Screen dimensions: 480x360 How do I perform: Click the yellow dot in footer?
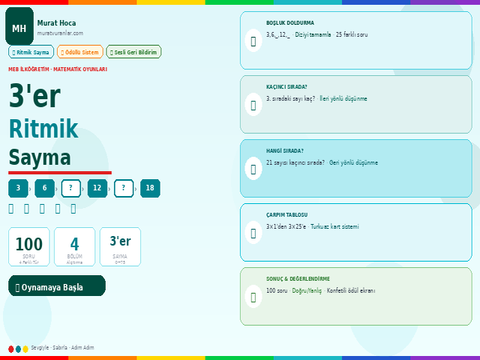pyautogui.click(x=25, y=349)
